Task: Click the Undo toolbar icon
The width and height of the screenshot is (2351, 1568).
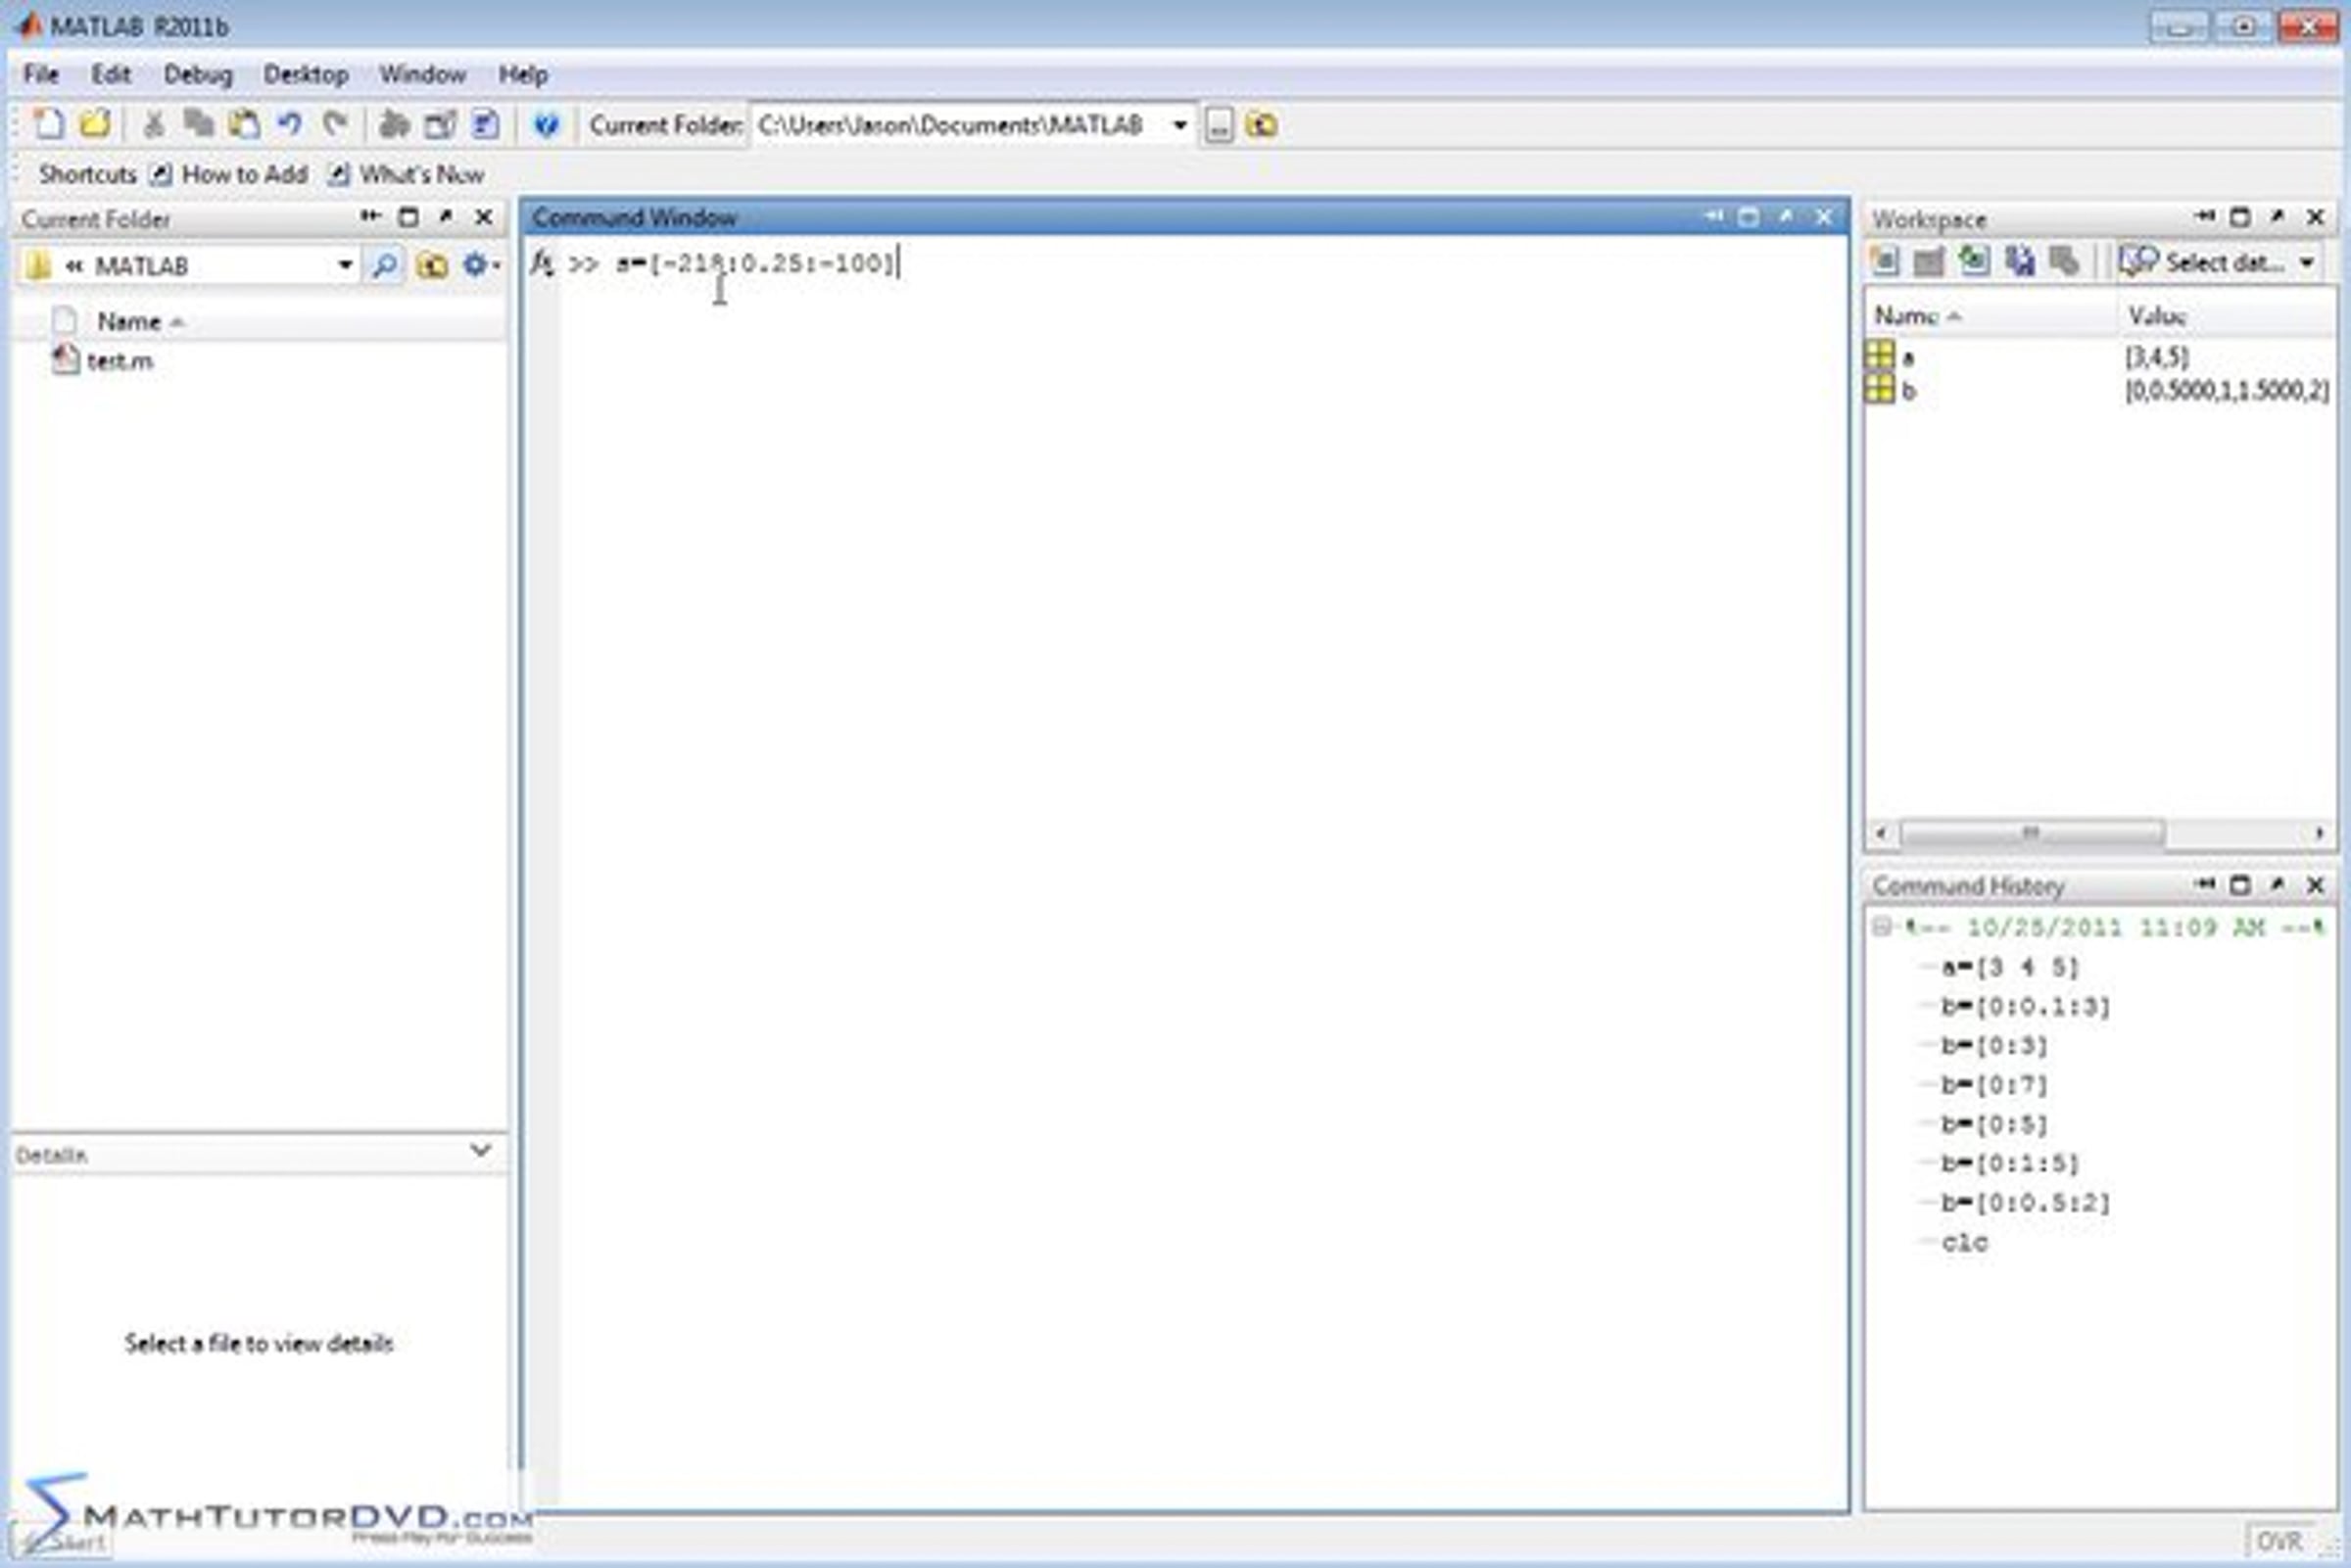Action: pyautogui.click(x=290, y=124)
